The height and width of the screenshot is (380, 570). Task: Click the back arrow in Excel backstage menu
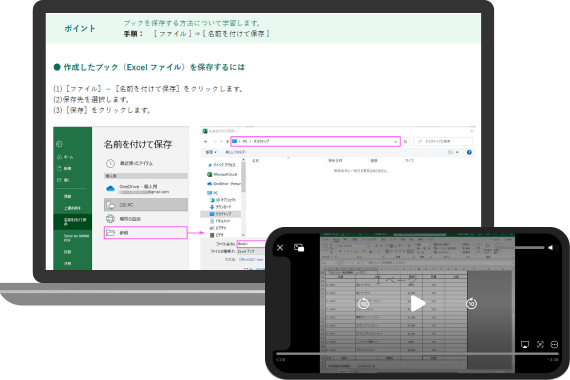(x=60, y=144)
